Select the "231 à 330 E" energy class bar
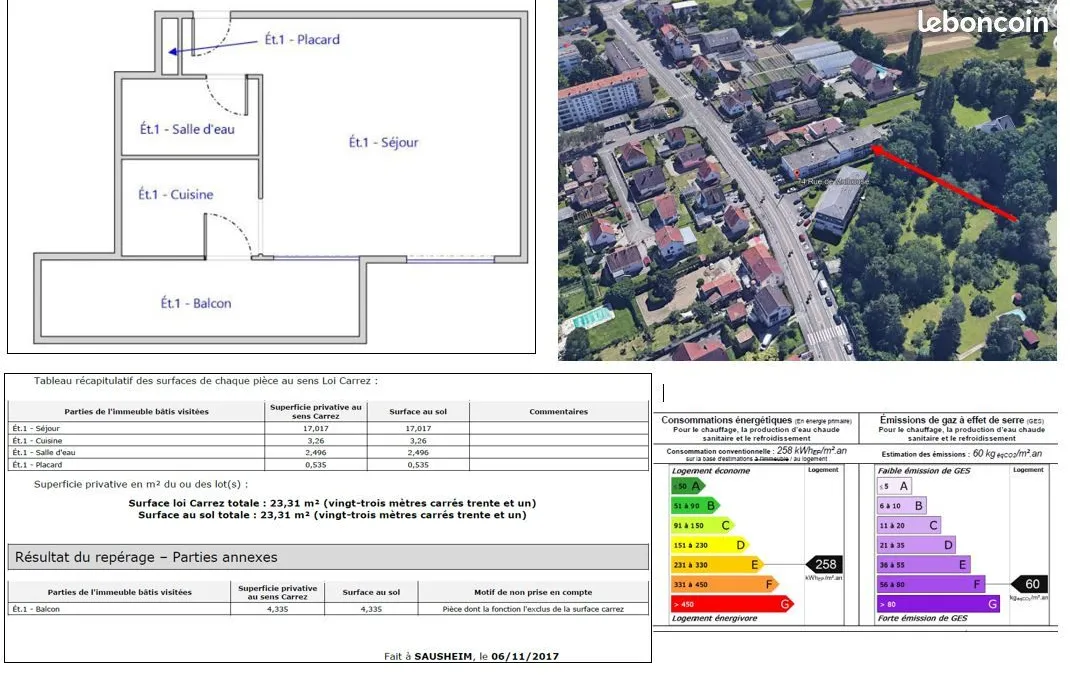The height and width of the screenshot is (675, 1070). tap(718, 565)
